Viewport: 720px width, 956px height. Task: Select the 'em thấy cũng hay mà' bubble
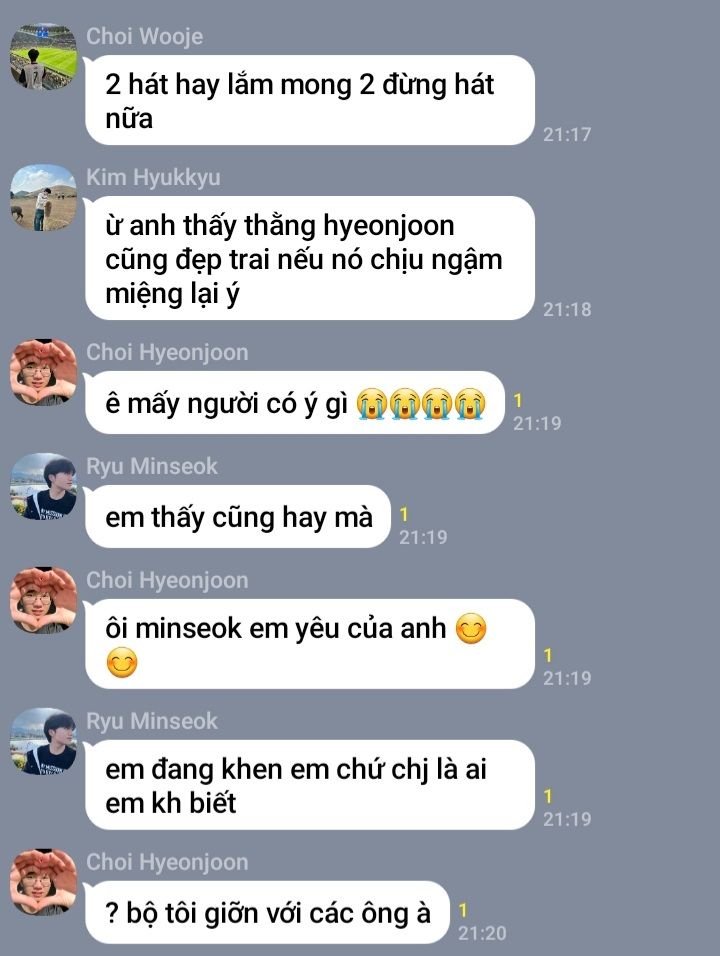point(238,517)
